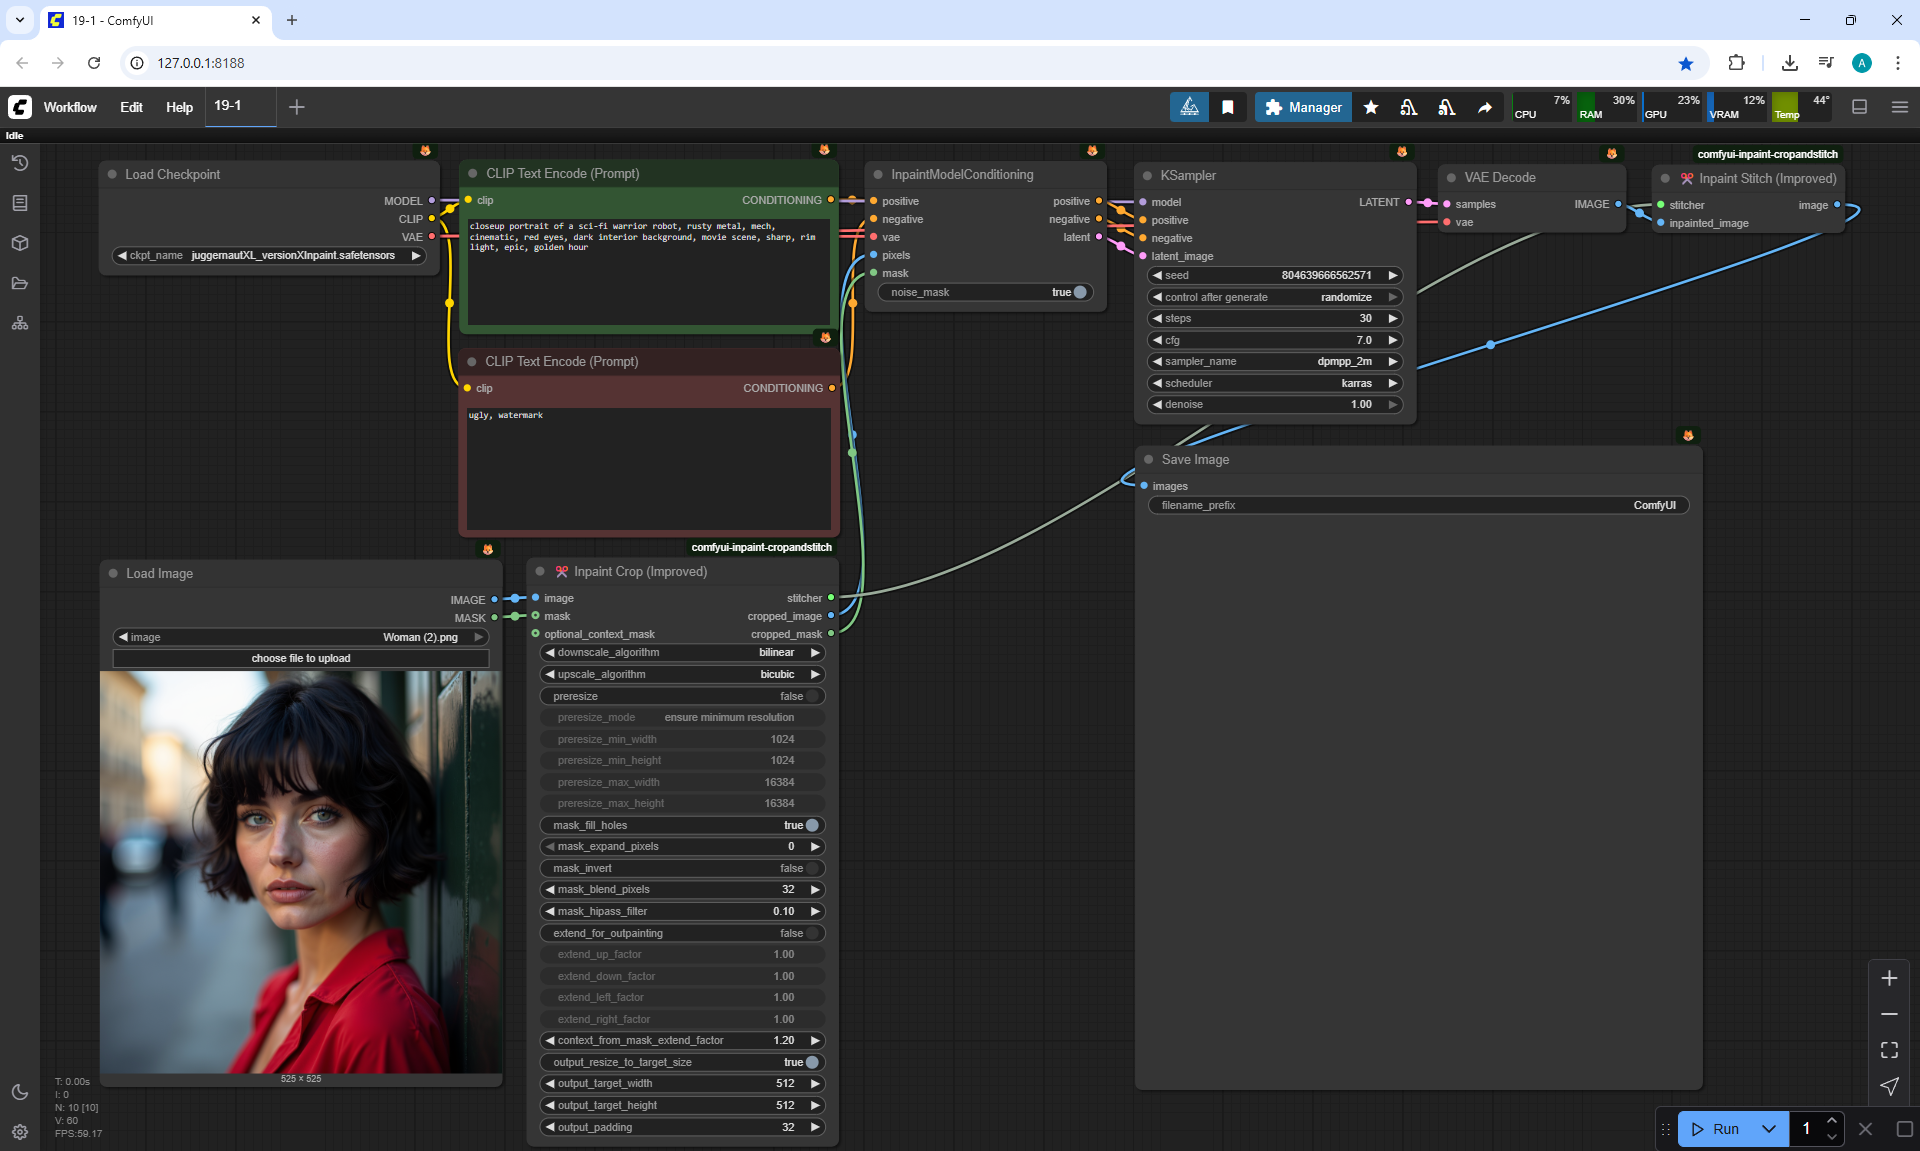The image size is (1920, 1151).
Task: Click the share arrow icon in toolbar
Action: pos(1485,107)
